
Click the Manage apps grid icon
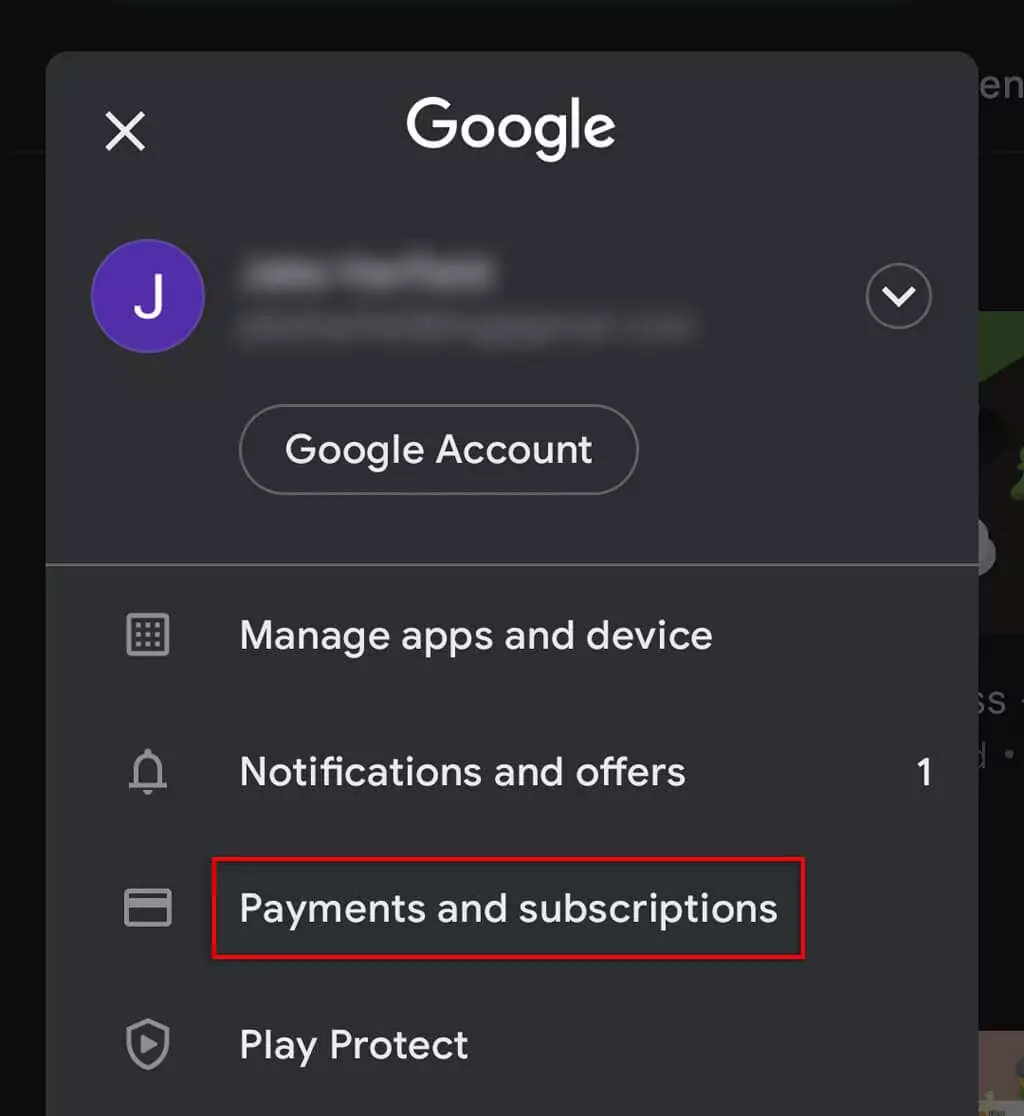(148, 634)
